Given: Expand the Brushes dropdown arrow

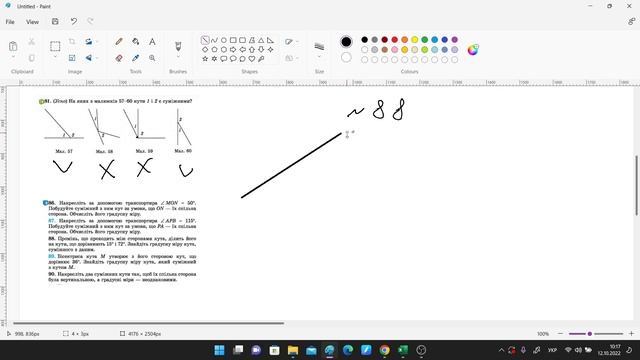Looking at the screenshot, I should (x=178, y=57).
